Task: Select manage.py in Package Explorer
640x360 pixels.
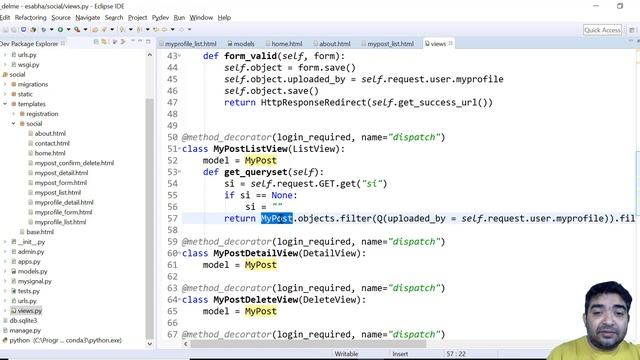Action: click(25, 331)
